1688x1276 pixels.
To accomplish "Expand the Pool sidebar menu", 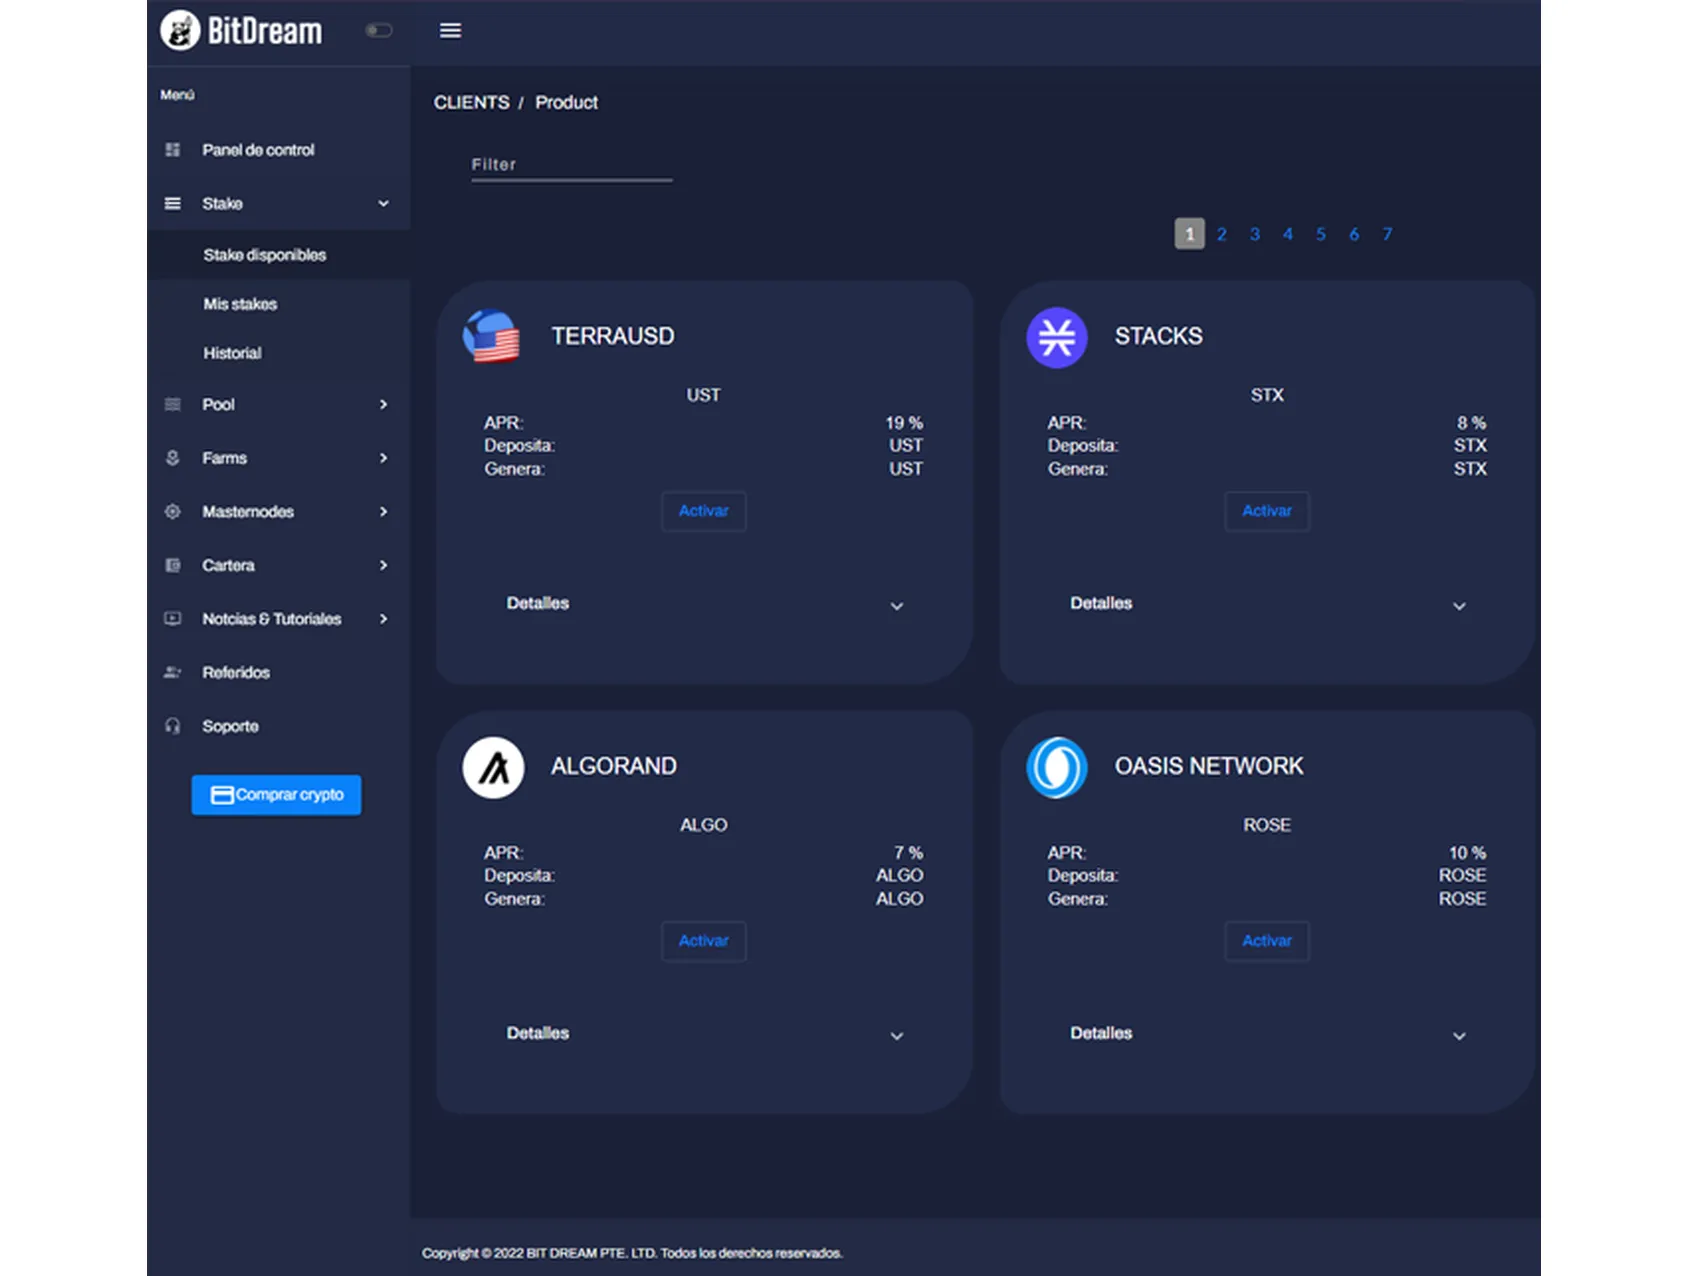I will (x=383, y=405).
